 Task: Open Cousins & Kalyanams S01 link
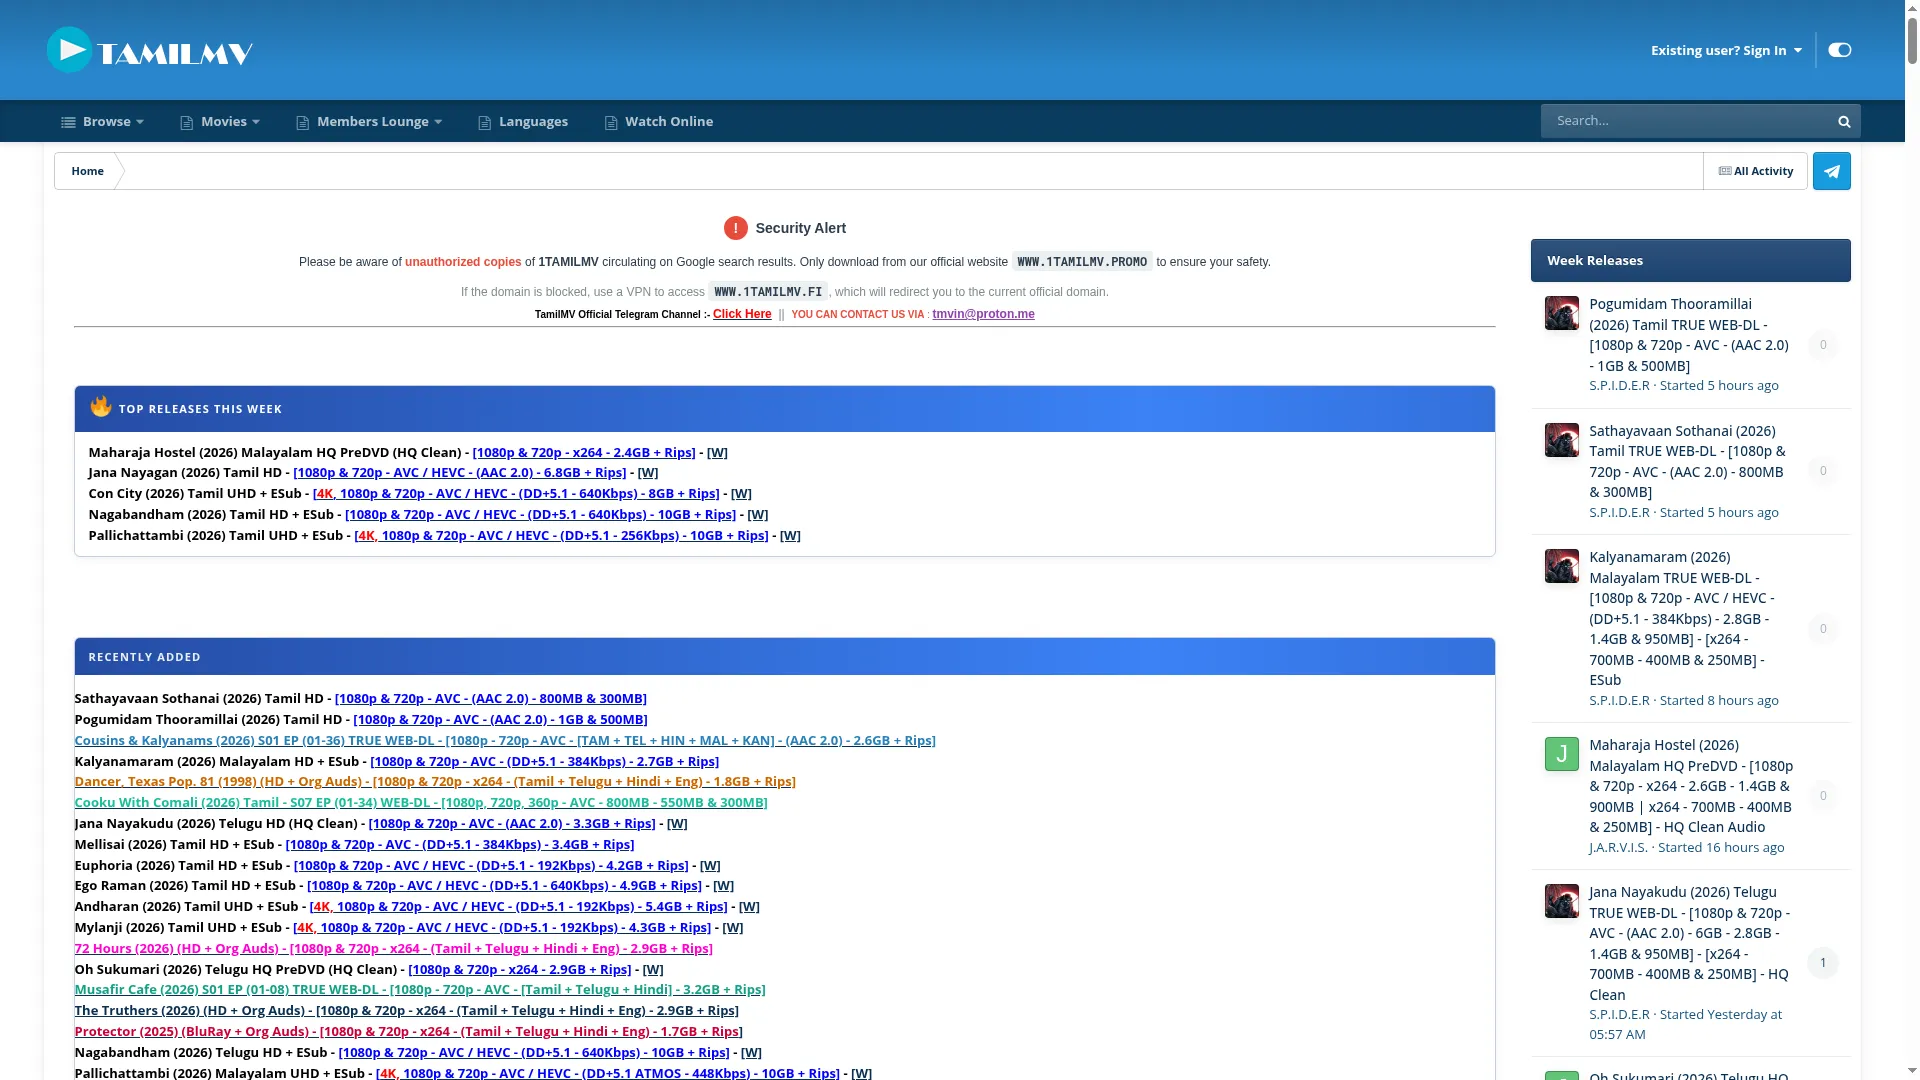coord(505,740)
